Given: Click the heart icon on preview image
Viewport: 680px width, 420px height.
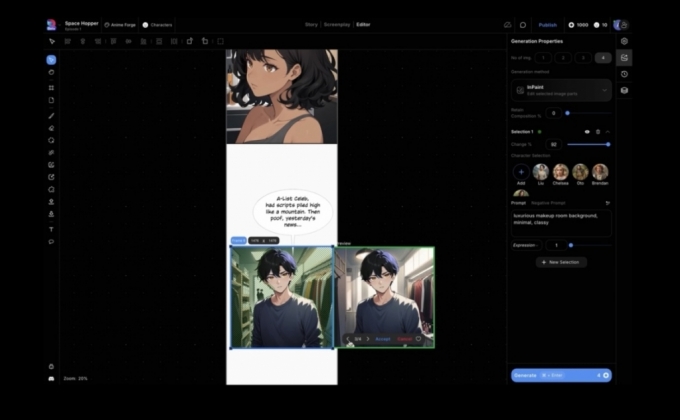Looking at the screenshot, I should click(x=418, y=339).
